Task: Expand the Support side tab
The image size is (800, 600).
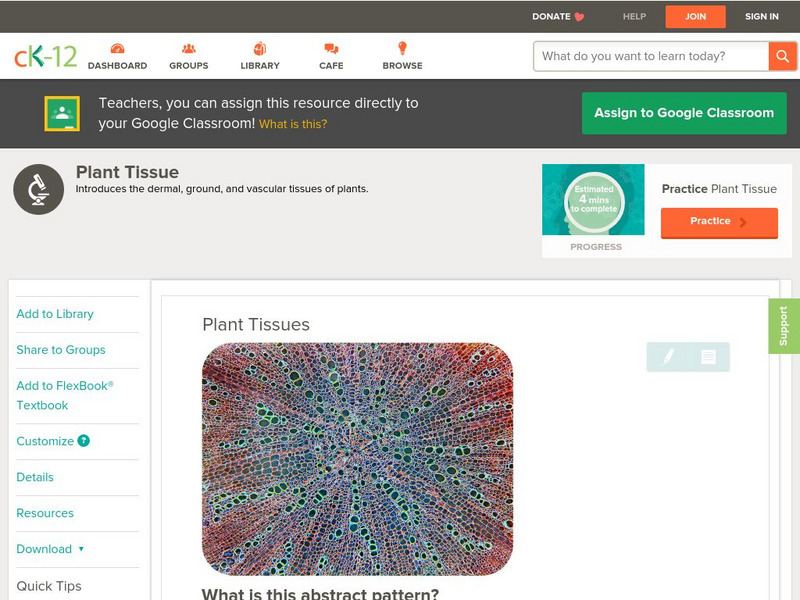Action: click(x=785, y=324)
